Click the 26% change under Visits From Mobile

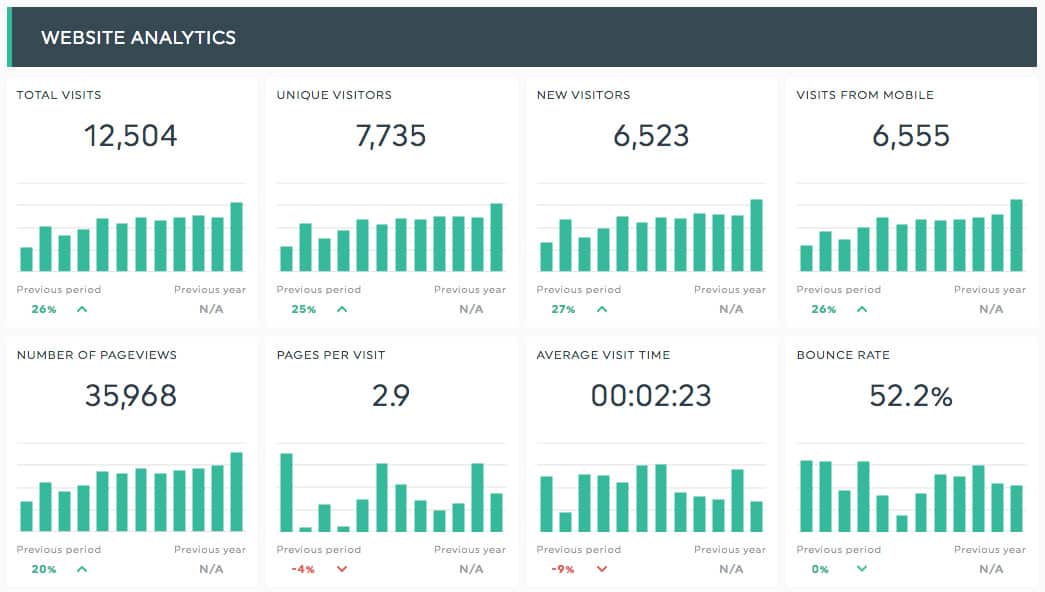click(824, 309)
